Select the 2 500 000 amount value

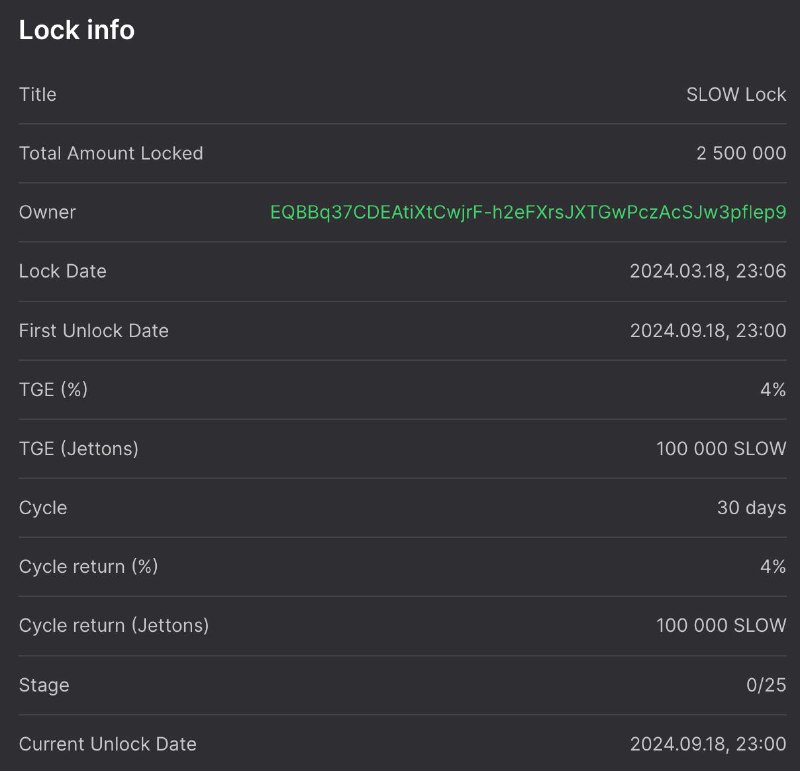pos(741,153)
